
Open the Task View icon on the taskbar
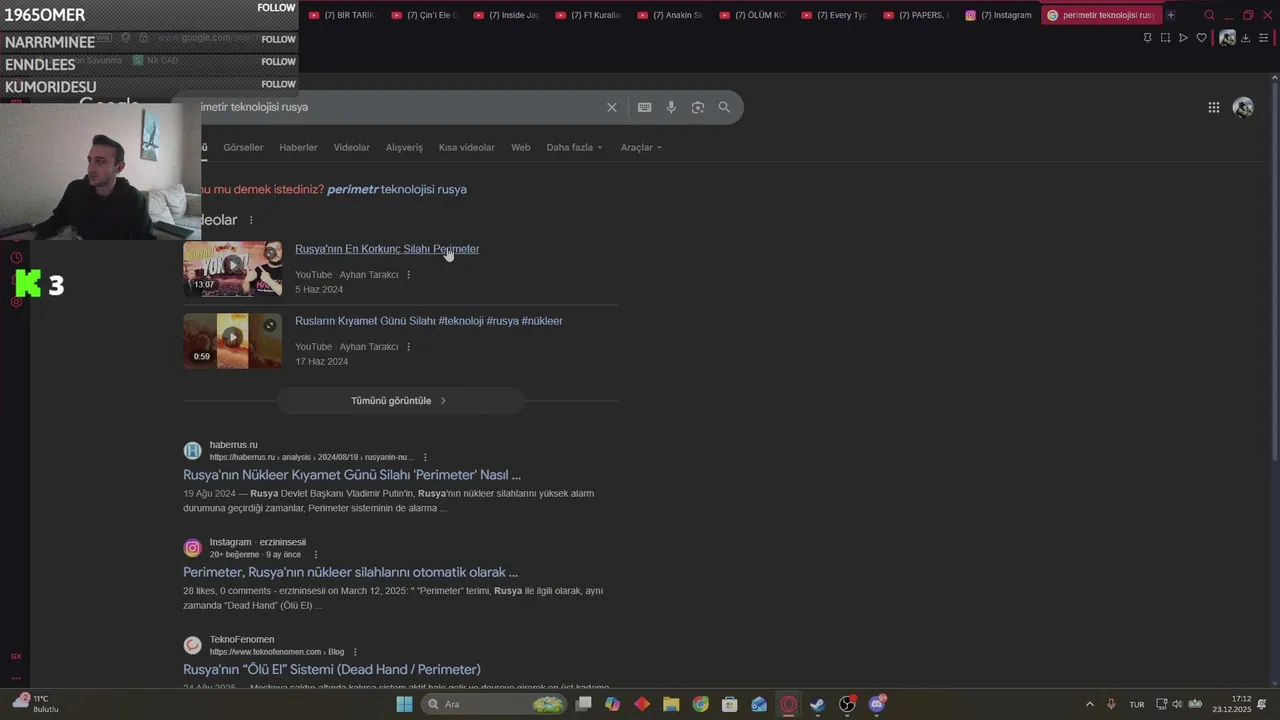583,704
